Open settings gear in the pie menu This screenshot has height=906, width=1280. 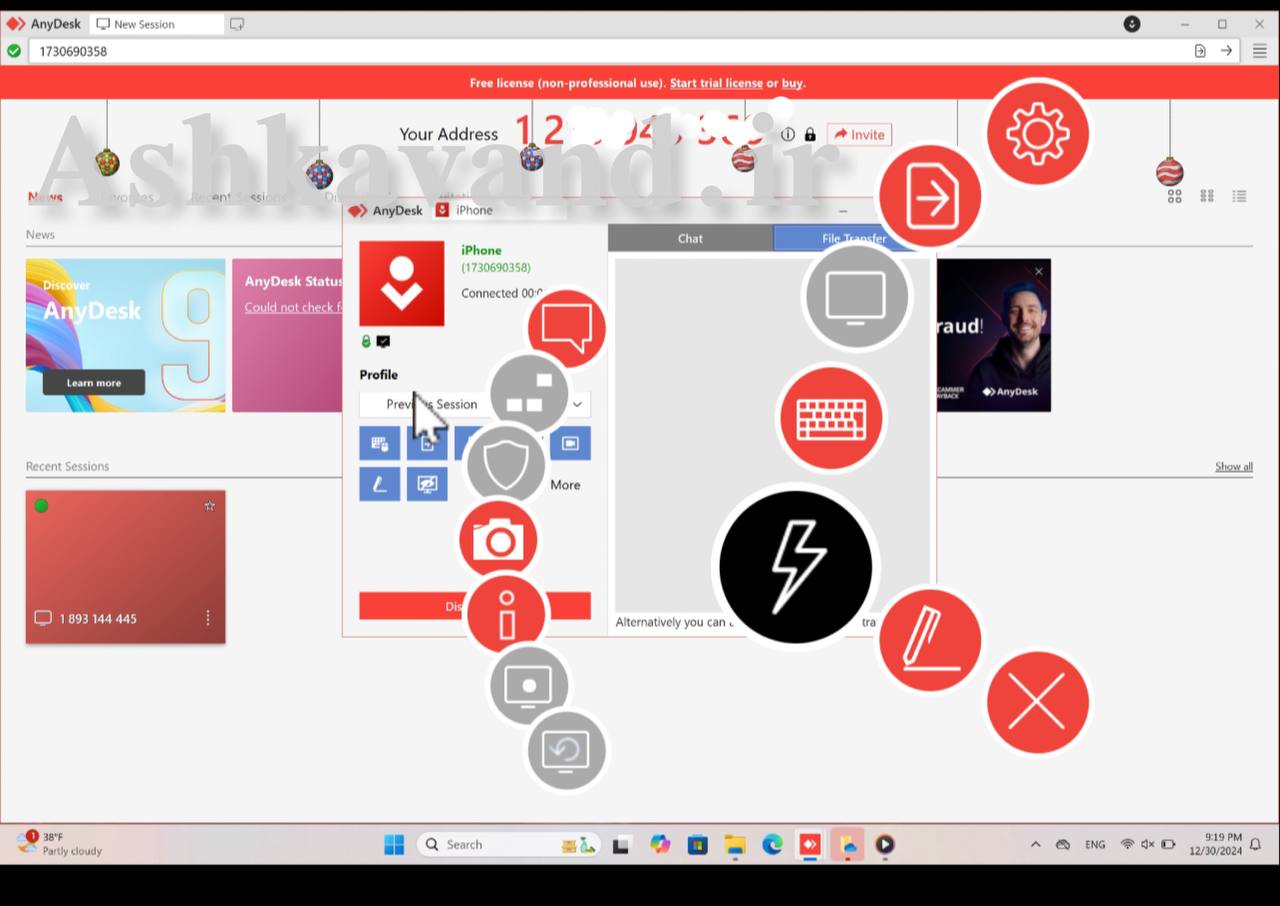pyautogui.click(x=1037, y=133)
